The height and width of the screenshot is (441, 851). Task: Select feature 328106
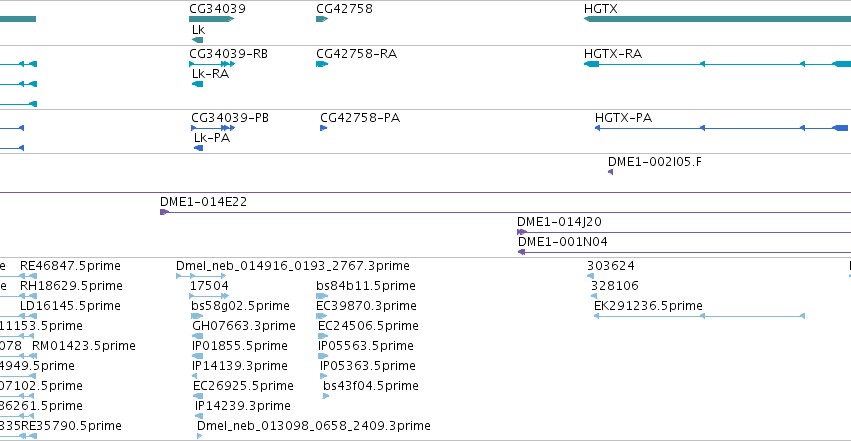click(614, 286)
